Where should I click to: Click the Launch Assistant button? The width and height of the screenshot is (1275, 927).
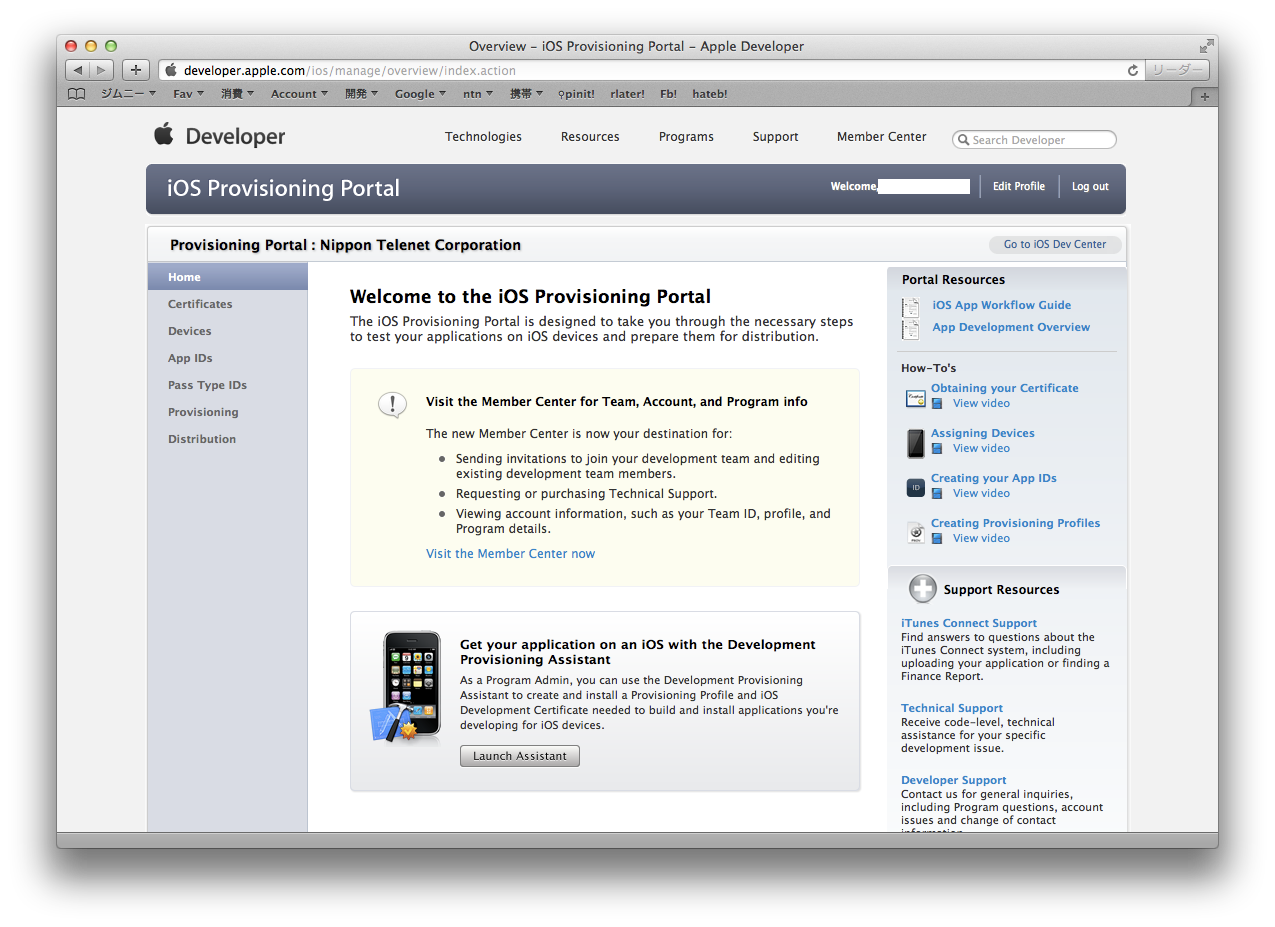(x=520, y=756)
